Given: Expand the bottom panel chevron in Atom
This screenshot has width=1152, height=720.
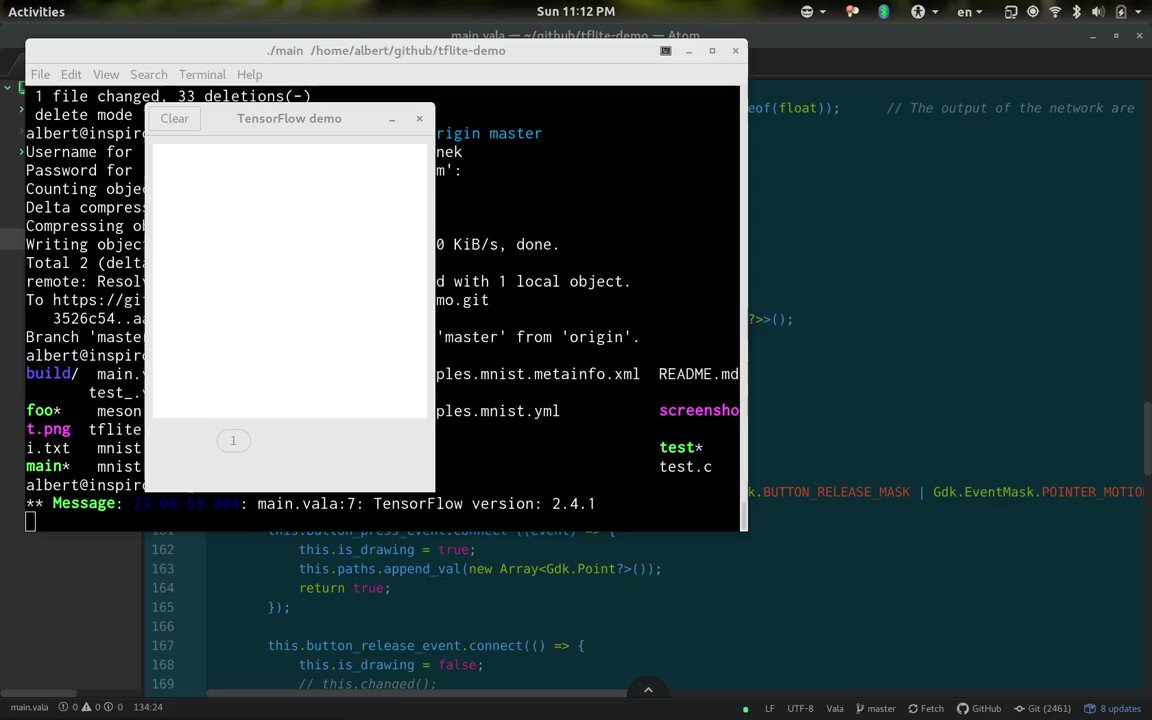Looking at the screenshot, I should click(648, 689).
